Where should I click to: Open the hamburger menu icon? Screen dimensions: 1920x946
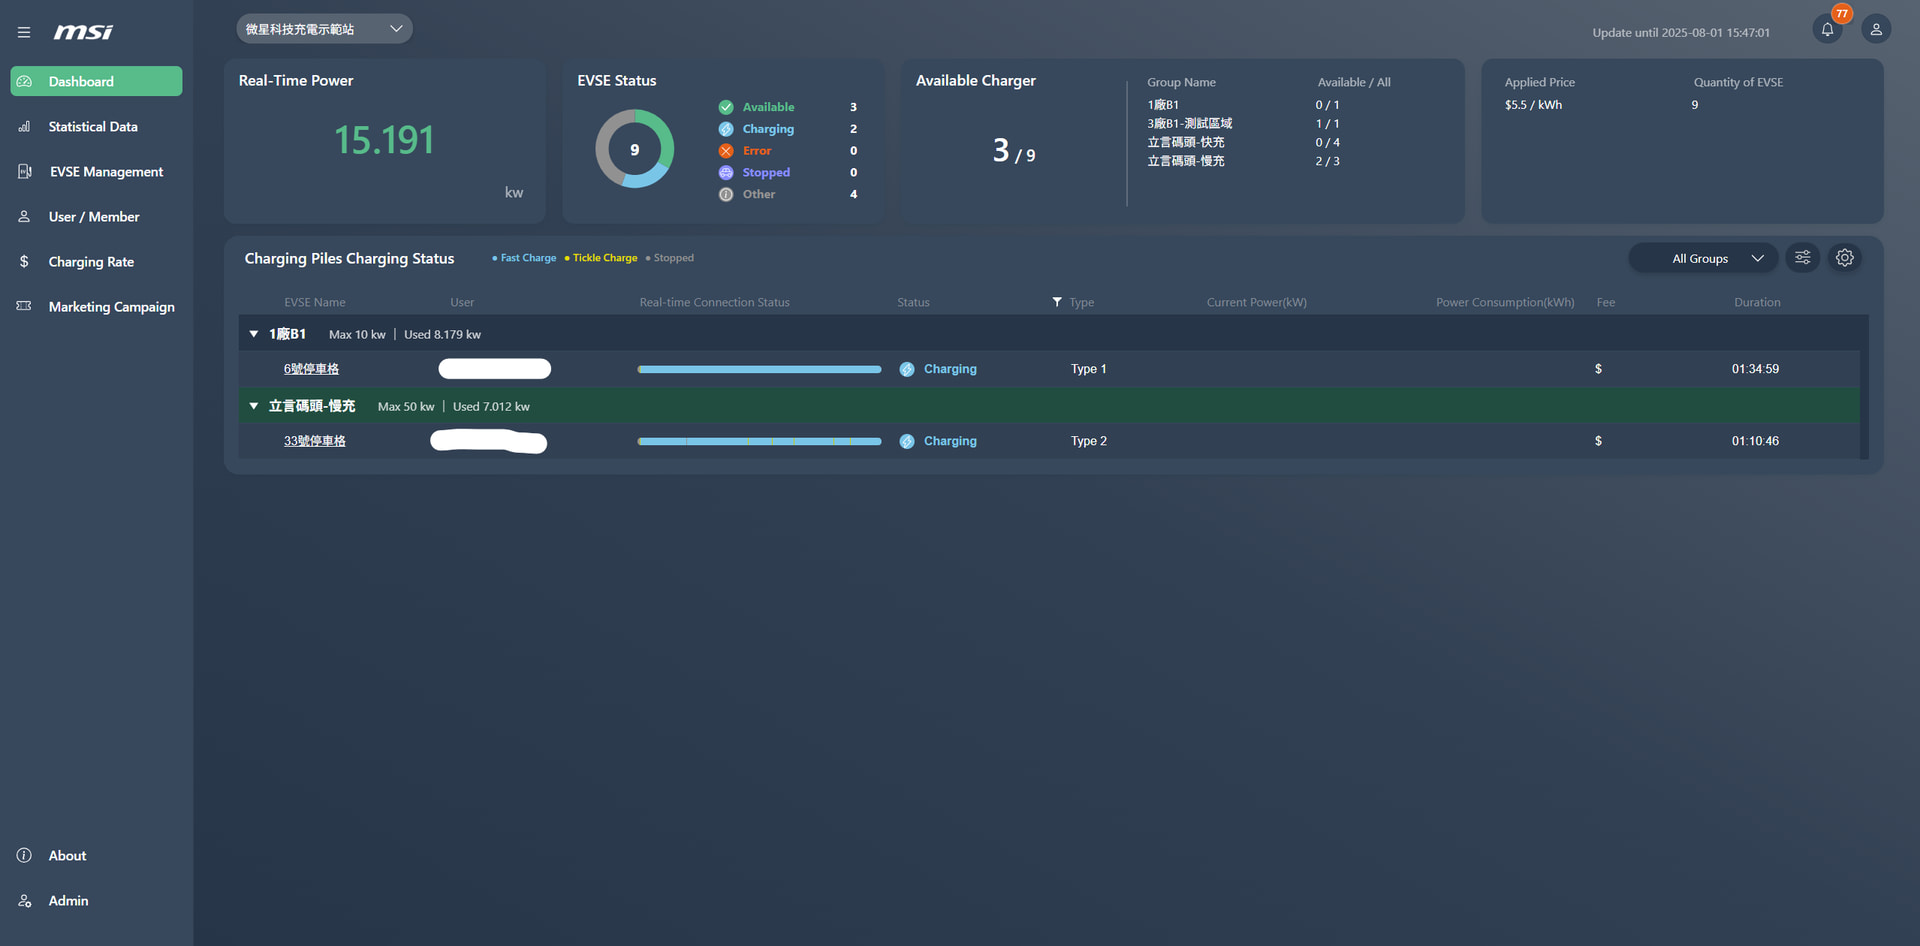tap(24, 32)
